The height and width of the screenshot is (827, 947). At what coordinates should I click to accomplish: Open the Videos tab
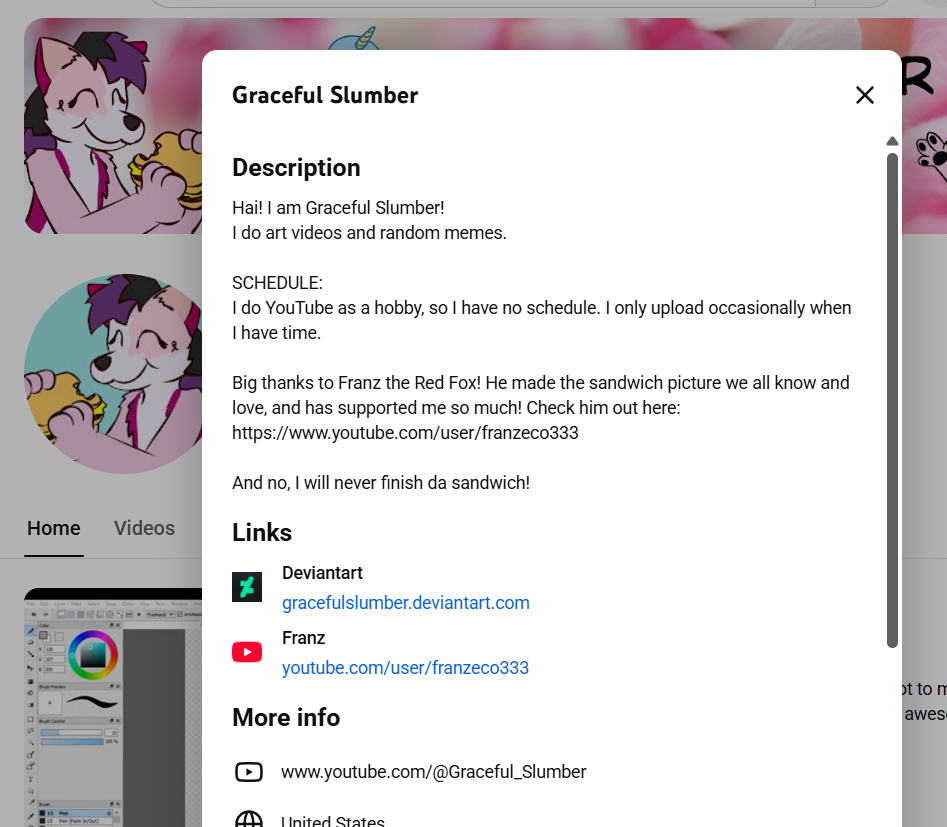point(144,528)
